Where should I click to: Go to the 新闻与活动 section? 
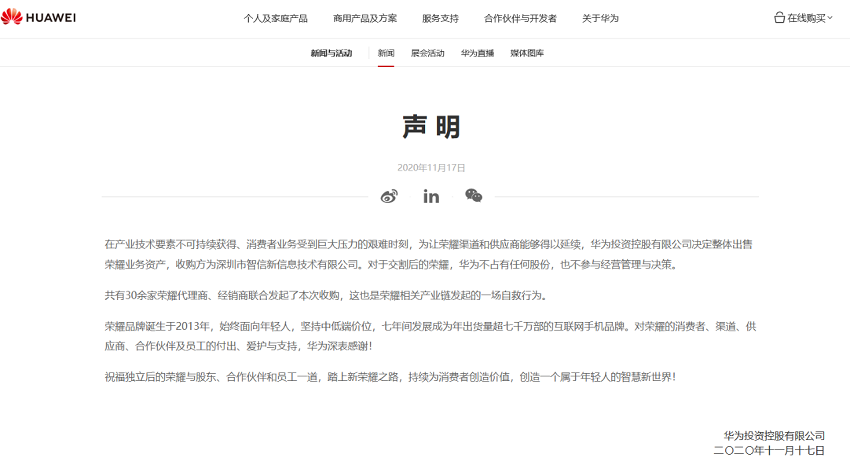pyautogui.click(x=331, y=53)
